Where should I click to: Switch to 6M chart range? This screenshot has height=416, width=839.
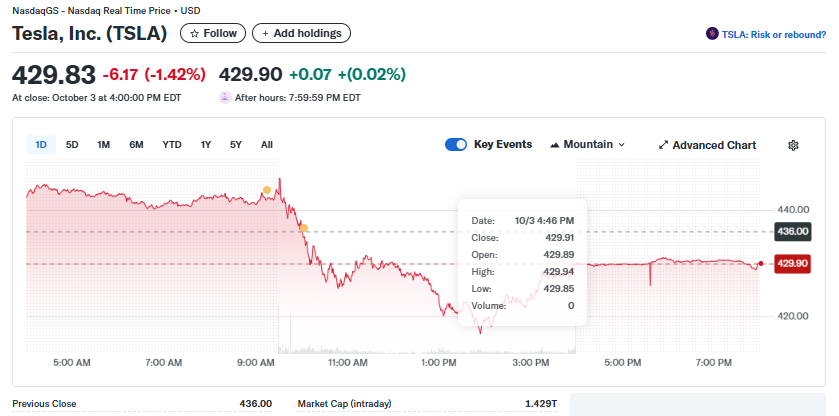(136, 145)
